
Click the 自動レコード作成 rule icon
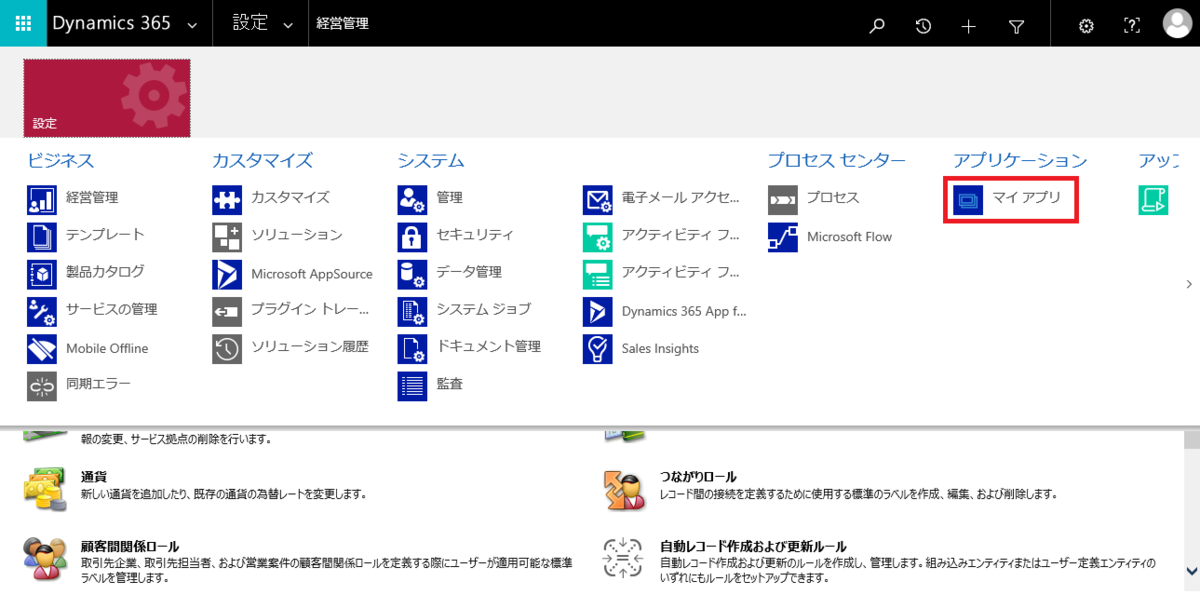point(625,558)
